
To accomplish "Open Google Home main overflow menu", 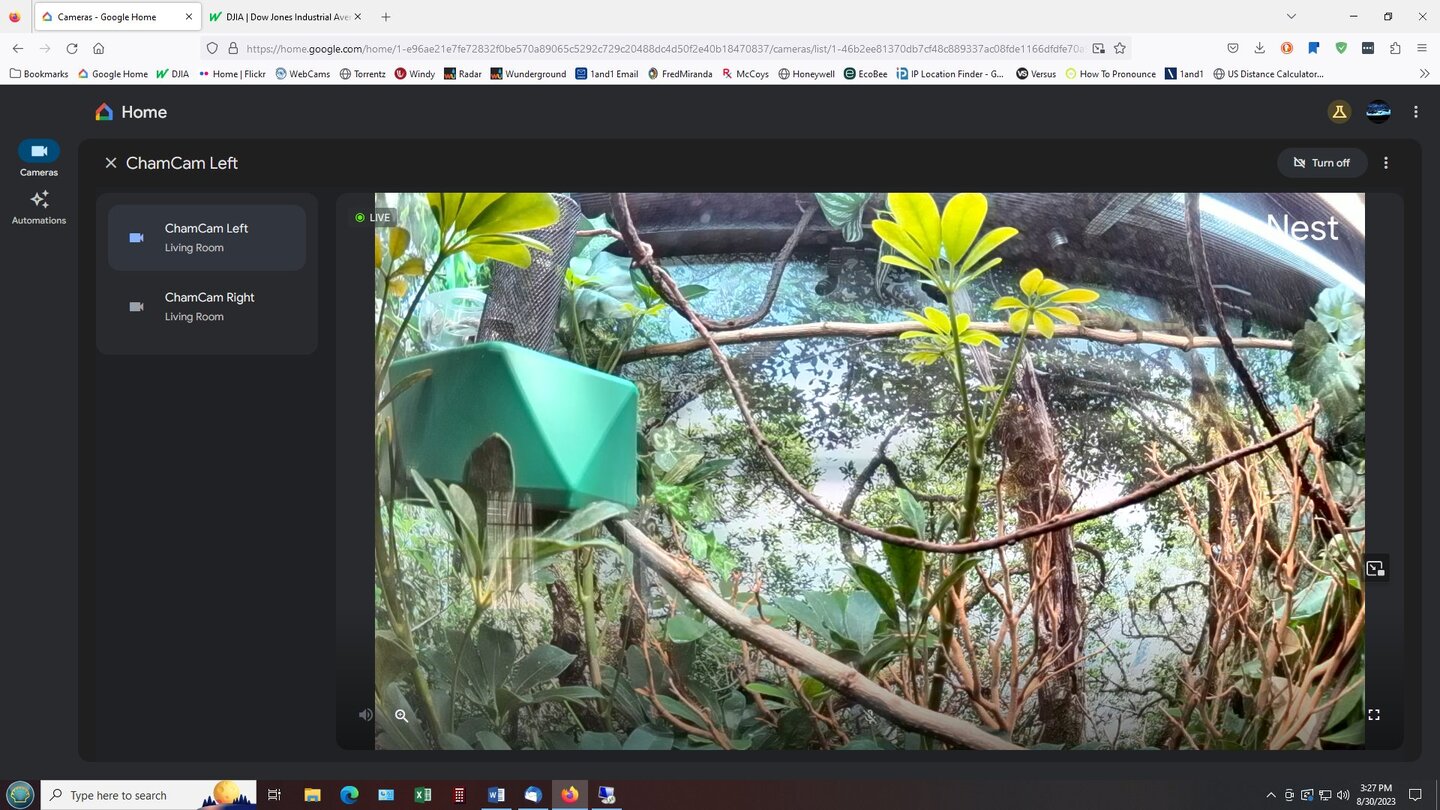I will [x=1415, y=112].
